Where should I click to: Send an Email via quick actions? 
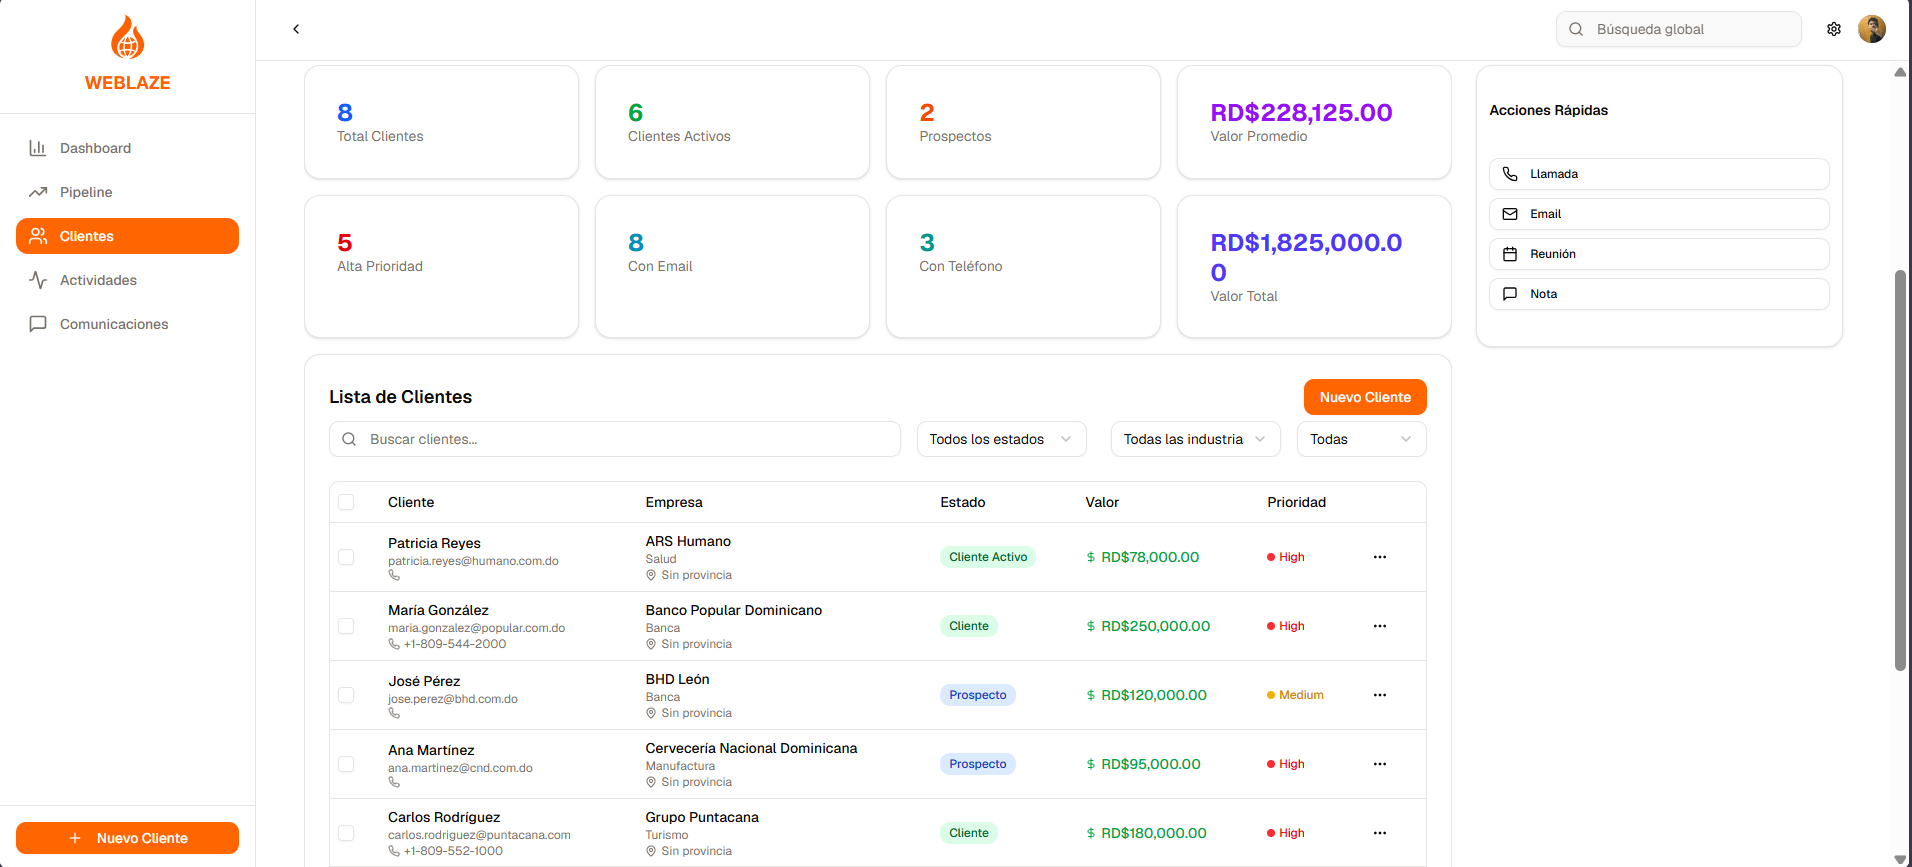pos(1659,214)
